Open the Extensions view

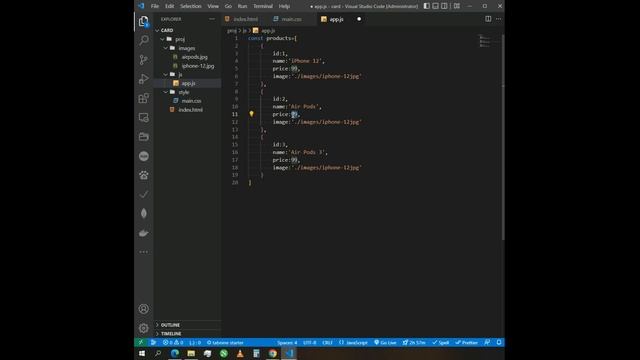144,98
